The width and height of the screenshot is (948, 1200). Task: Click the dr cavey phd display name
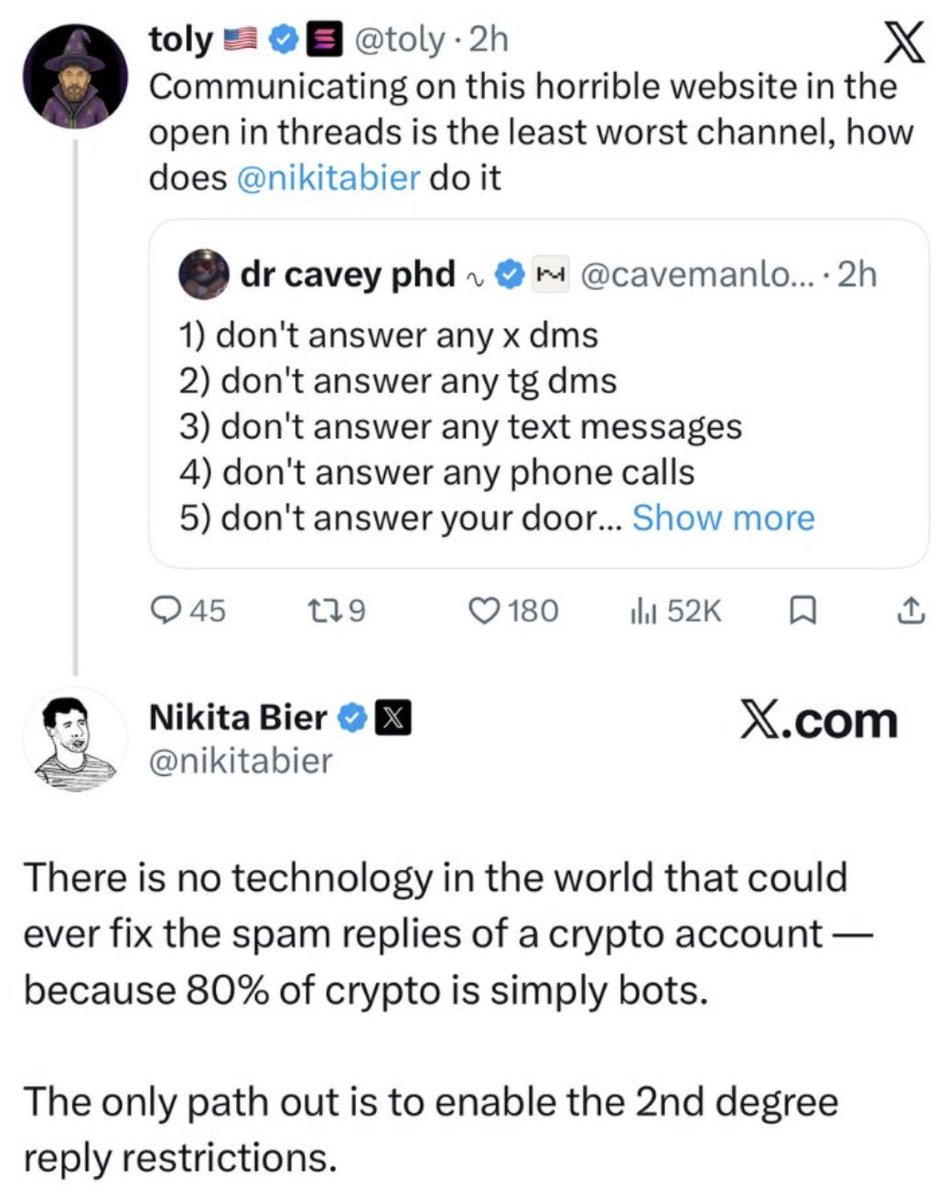(x=348, y=275)
